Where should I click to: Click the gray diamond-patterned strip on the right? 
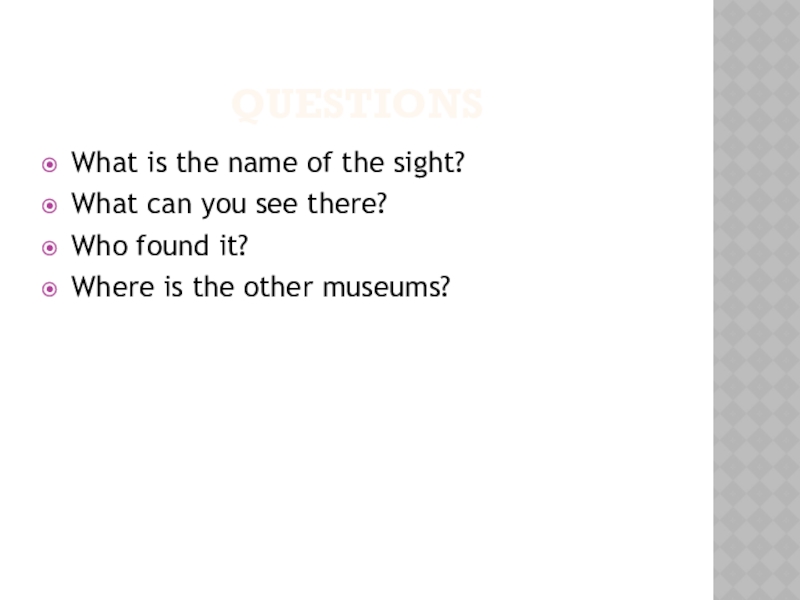pos(756,300)
